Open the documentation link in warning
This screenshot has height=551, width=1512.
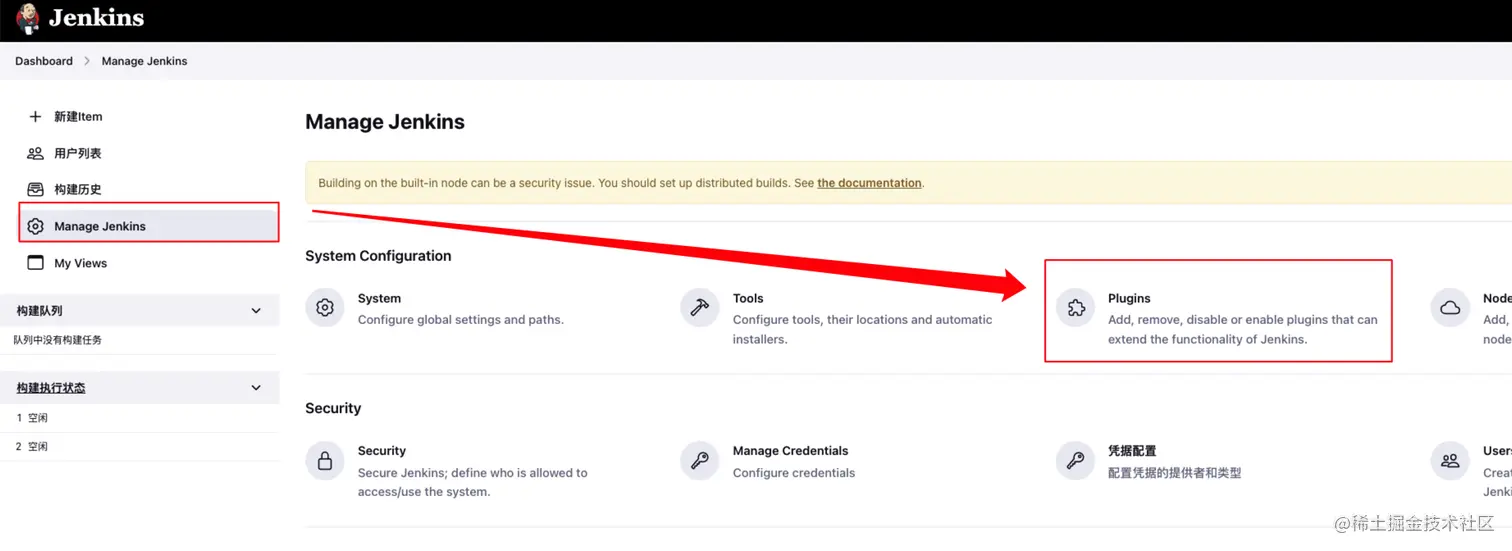coord(869,184)
